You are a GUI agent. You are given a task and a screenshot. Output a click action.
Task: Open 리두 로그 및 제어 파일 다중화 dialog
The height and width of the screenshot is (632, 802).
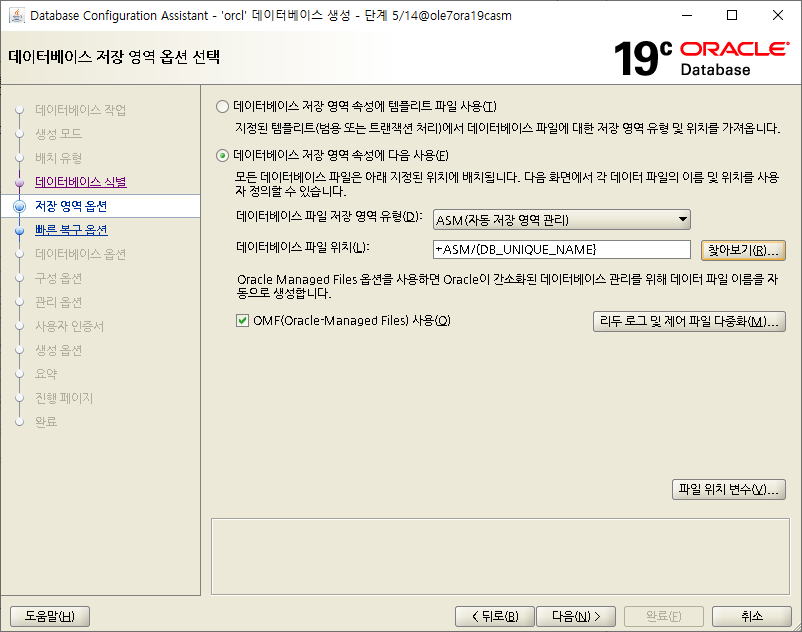click(x=689, y=321)
